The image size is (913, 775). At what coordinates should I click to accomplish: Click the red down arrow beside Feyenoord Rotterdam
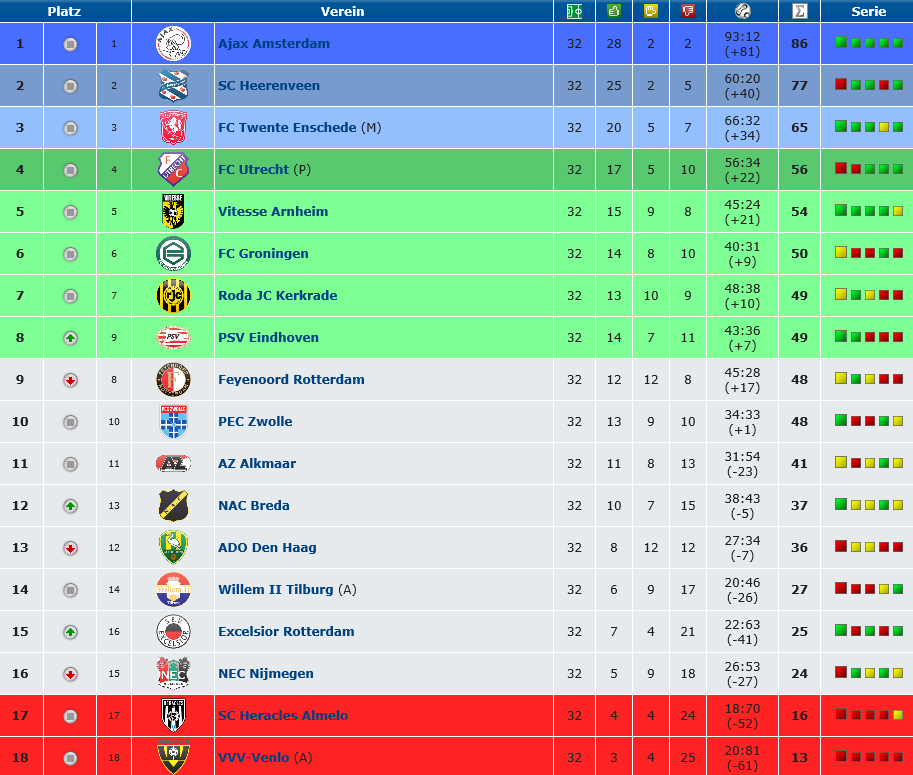pos(70,380)
